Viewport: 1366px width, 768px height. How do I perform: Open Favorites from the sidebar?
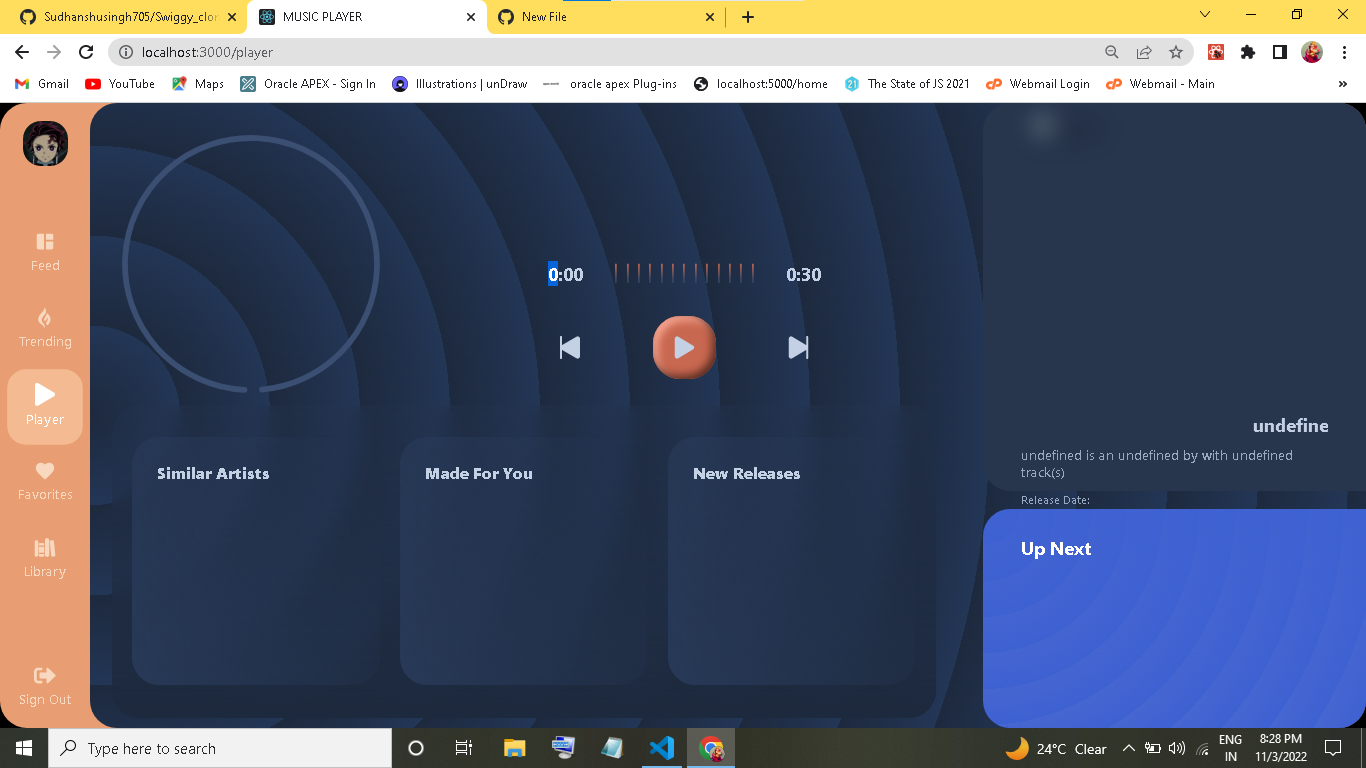[44, 480]
